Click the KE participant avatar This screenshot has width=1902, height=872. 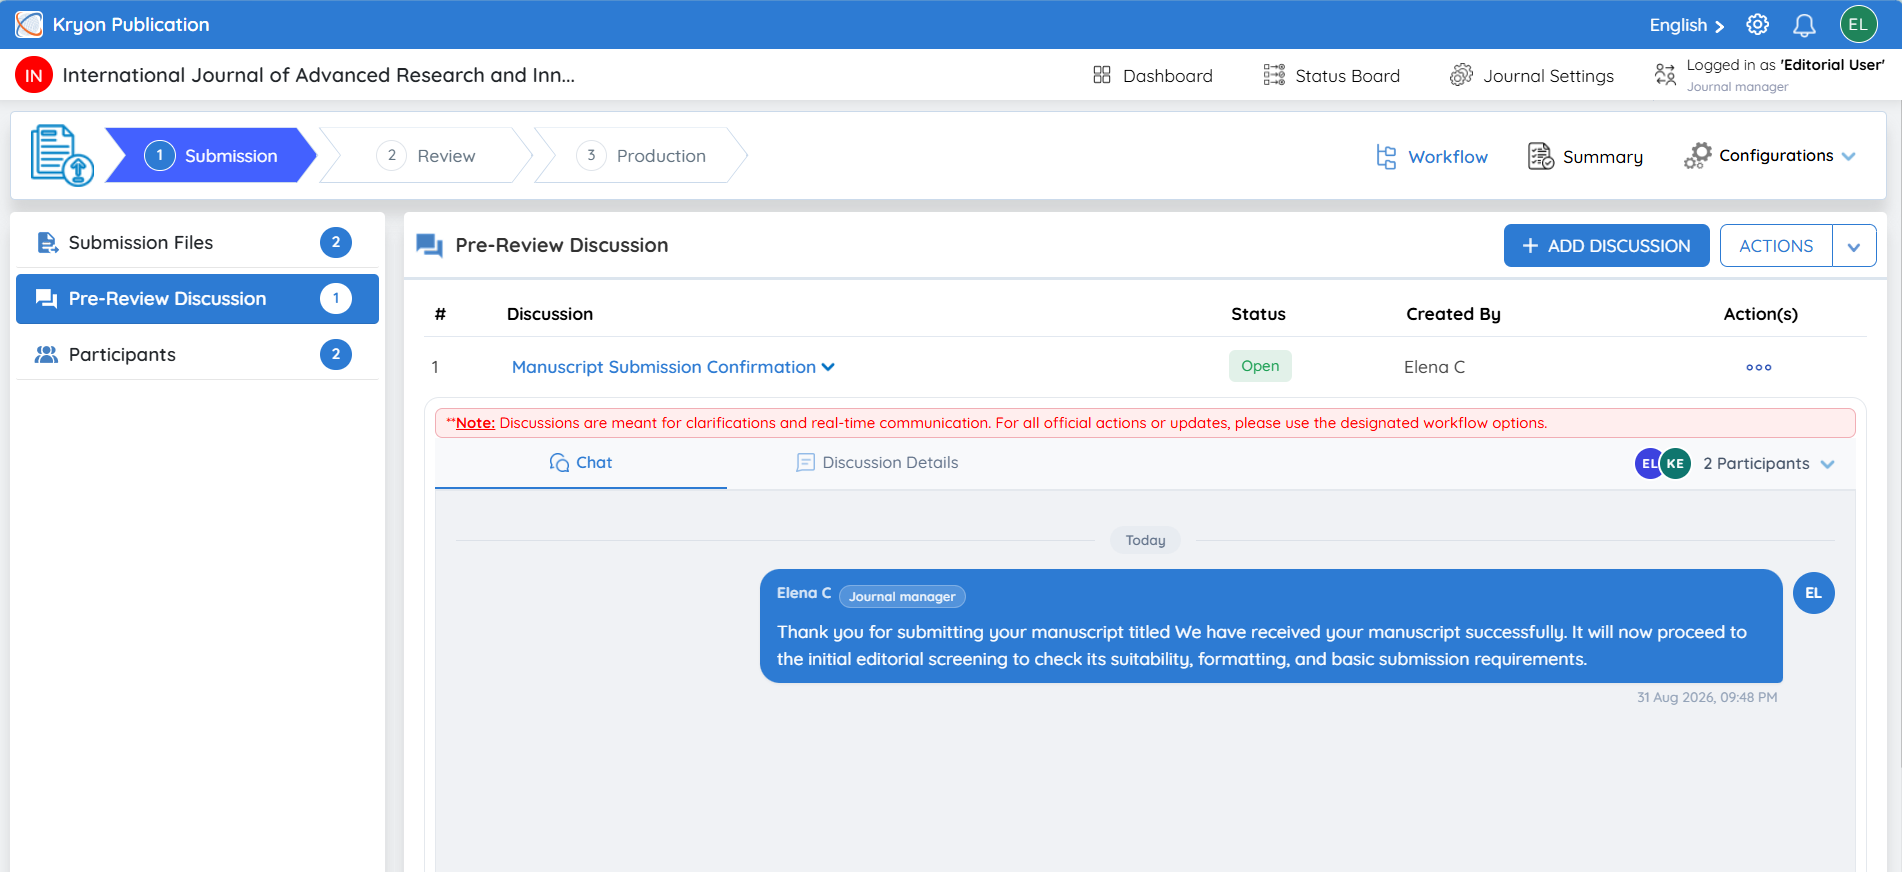point(1675,464)
